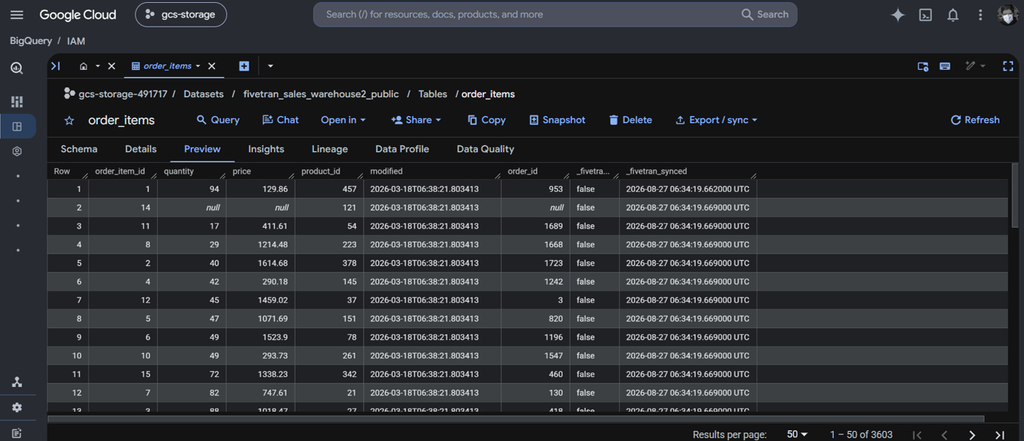The width and height of the screenshot is (1024, 441).
Task: Open the Gemini AI sparkle assistant
Action: coord(898,15)
